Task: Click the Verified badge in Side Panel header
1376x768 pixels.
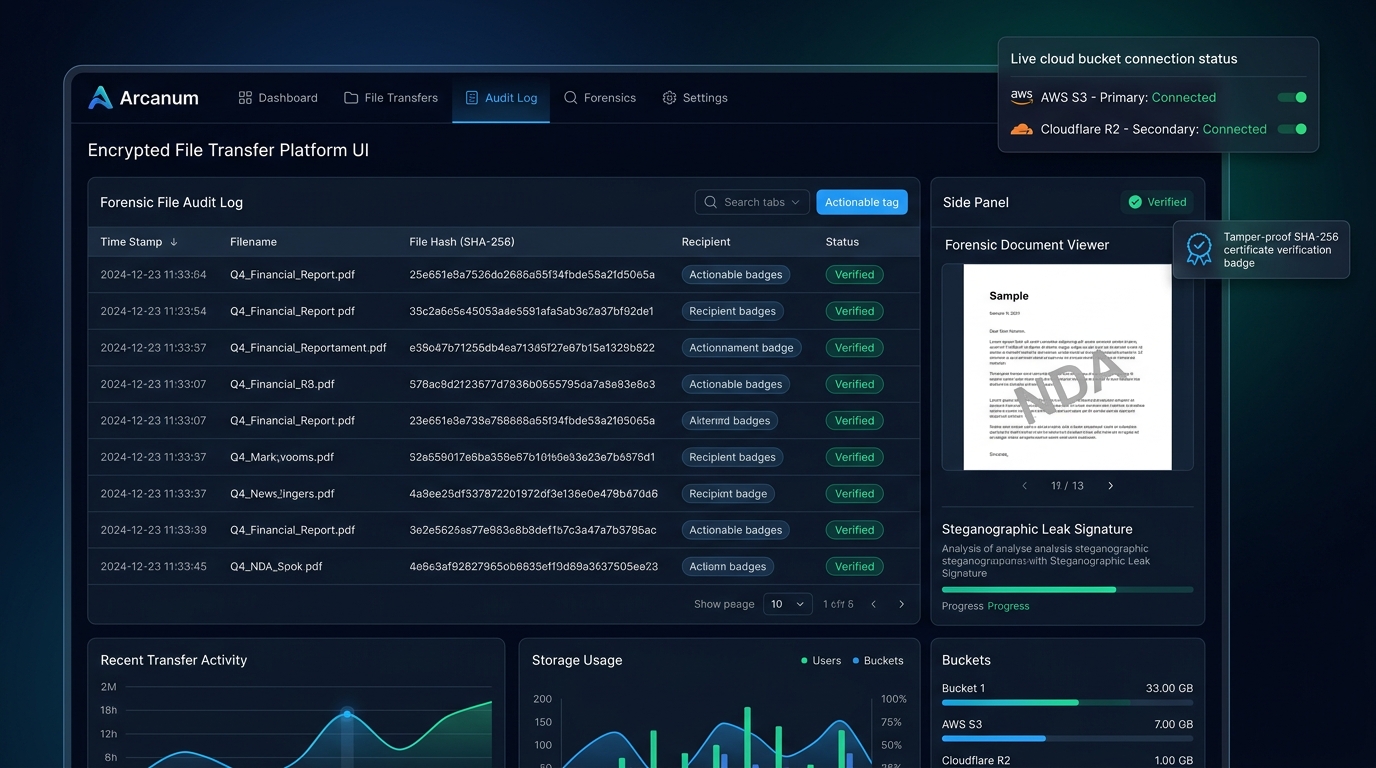Action: tap(1157, 202)
